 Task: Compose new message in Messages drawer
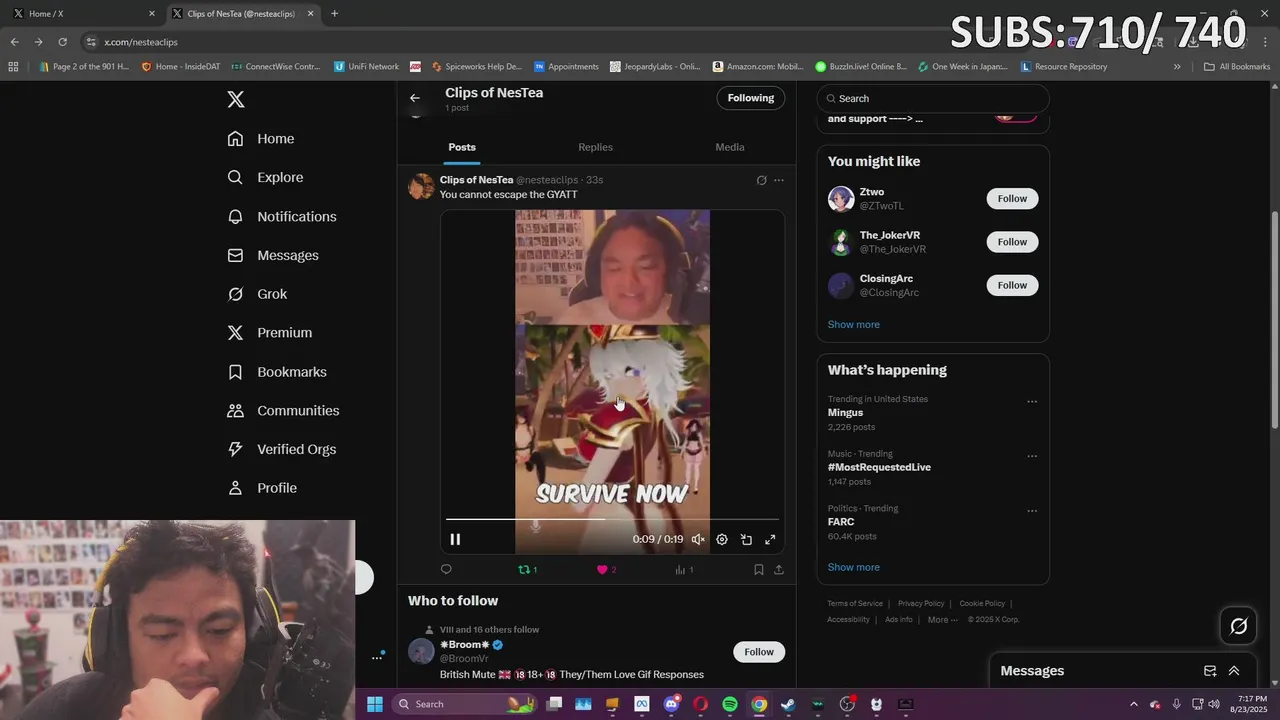[1210, 671]
